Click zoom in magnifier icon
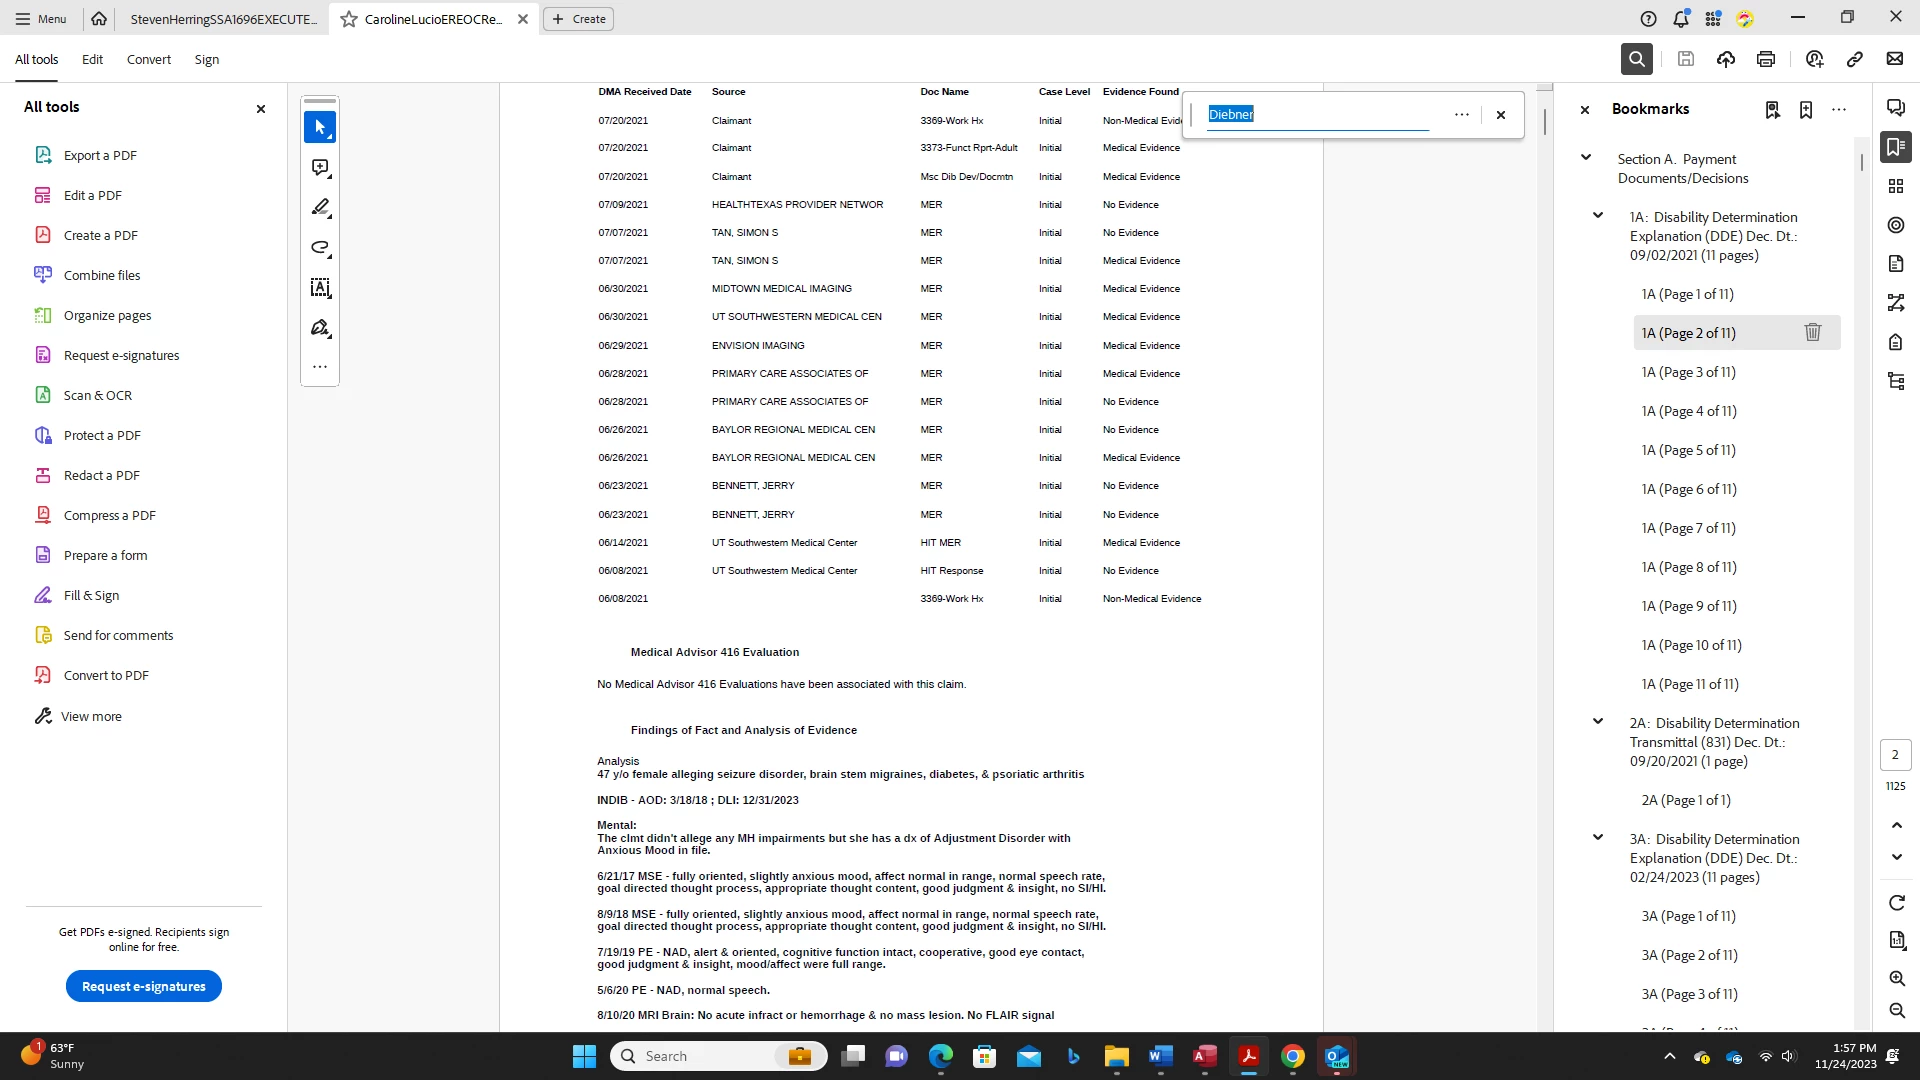 pos(1896,978)
